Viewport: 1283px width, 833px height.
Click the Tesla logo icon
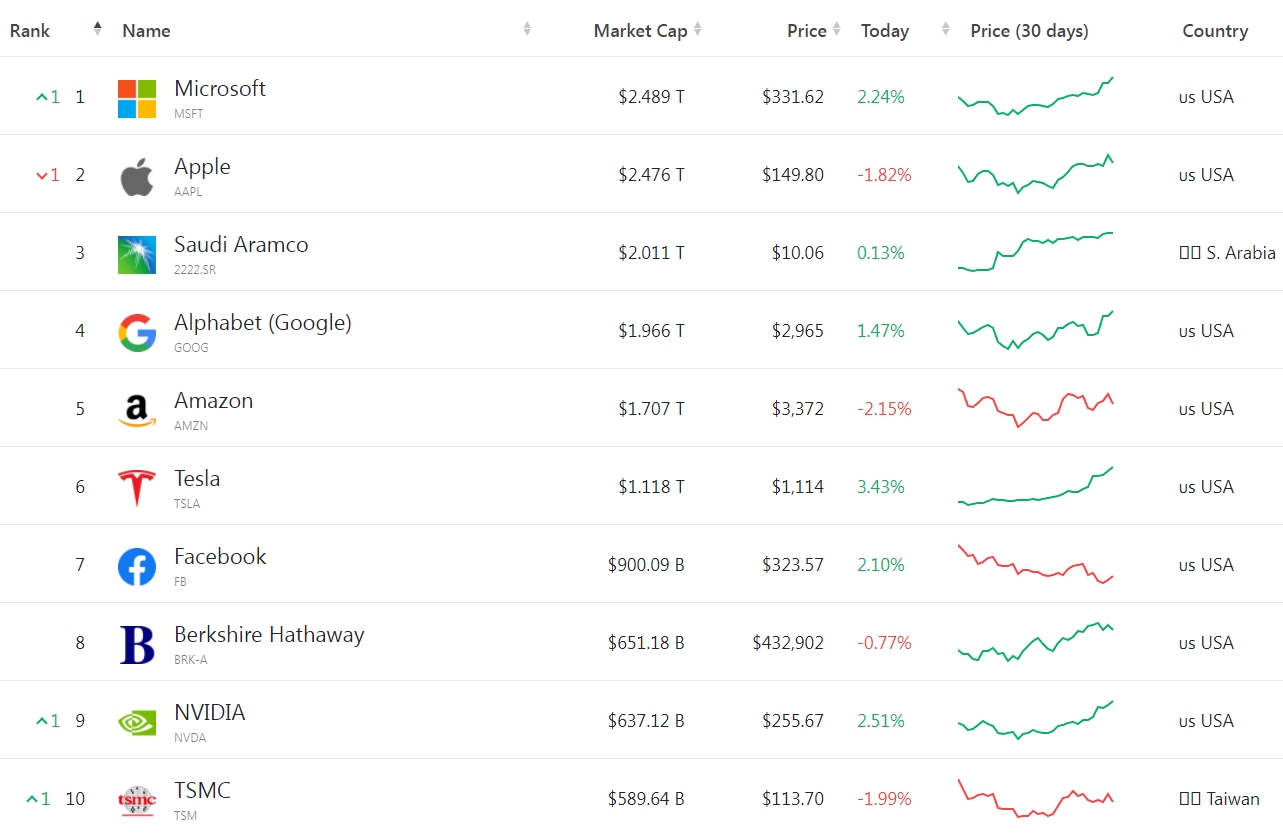click(x=137, y=489)
